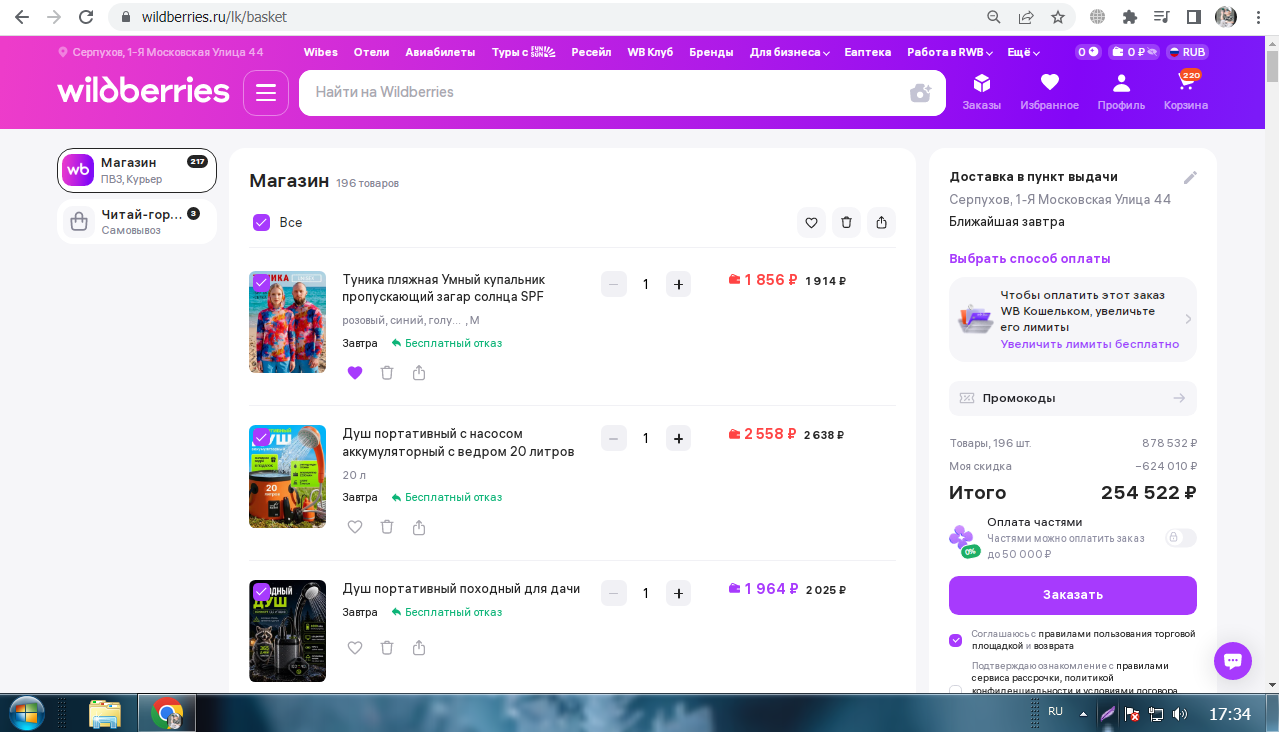Screen dimensions: 1279x732
Task: Open the Ресейл menu item
Action: (x=591, y=52)
